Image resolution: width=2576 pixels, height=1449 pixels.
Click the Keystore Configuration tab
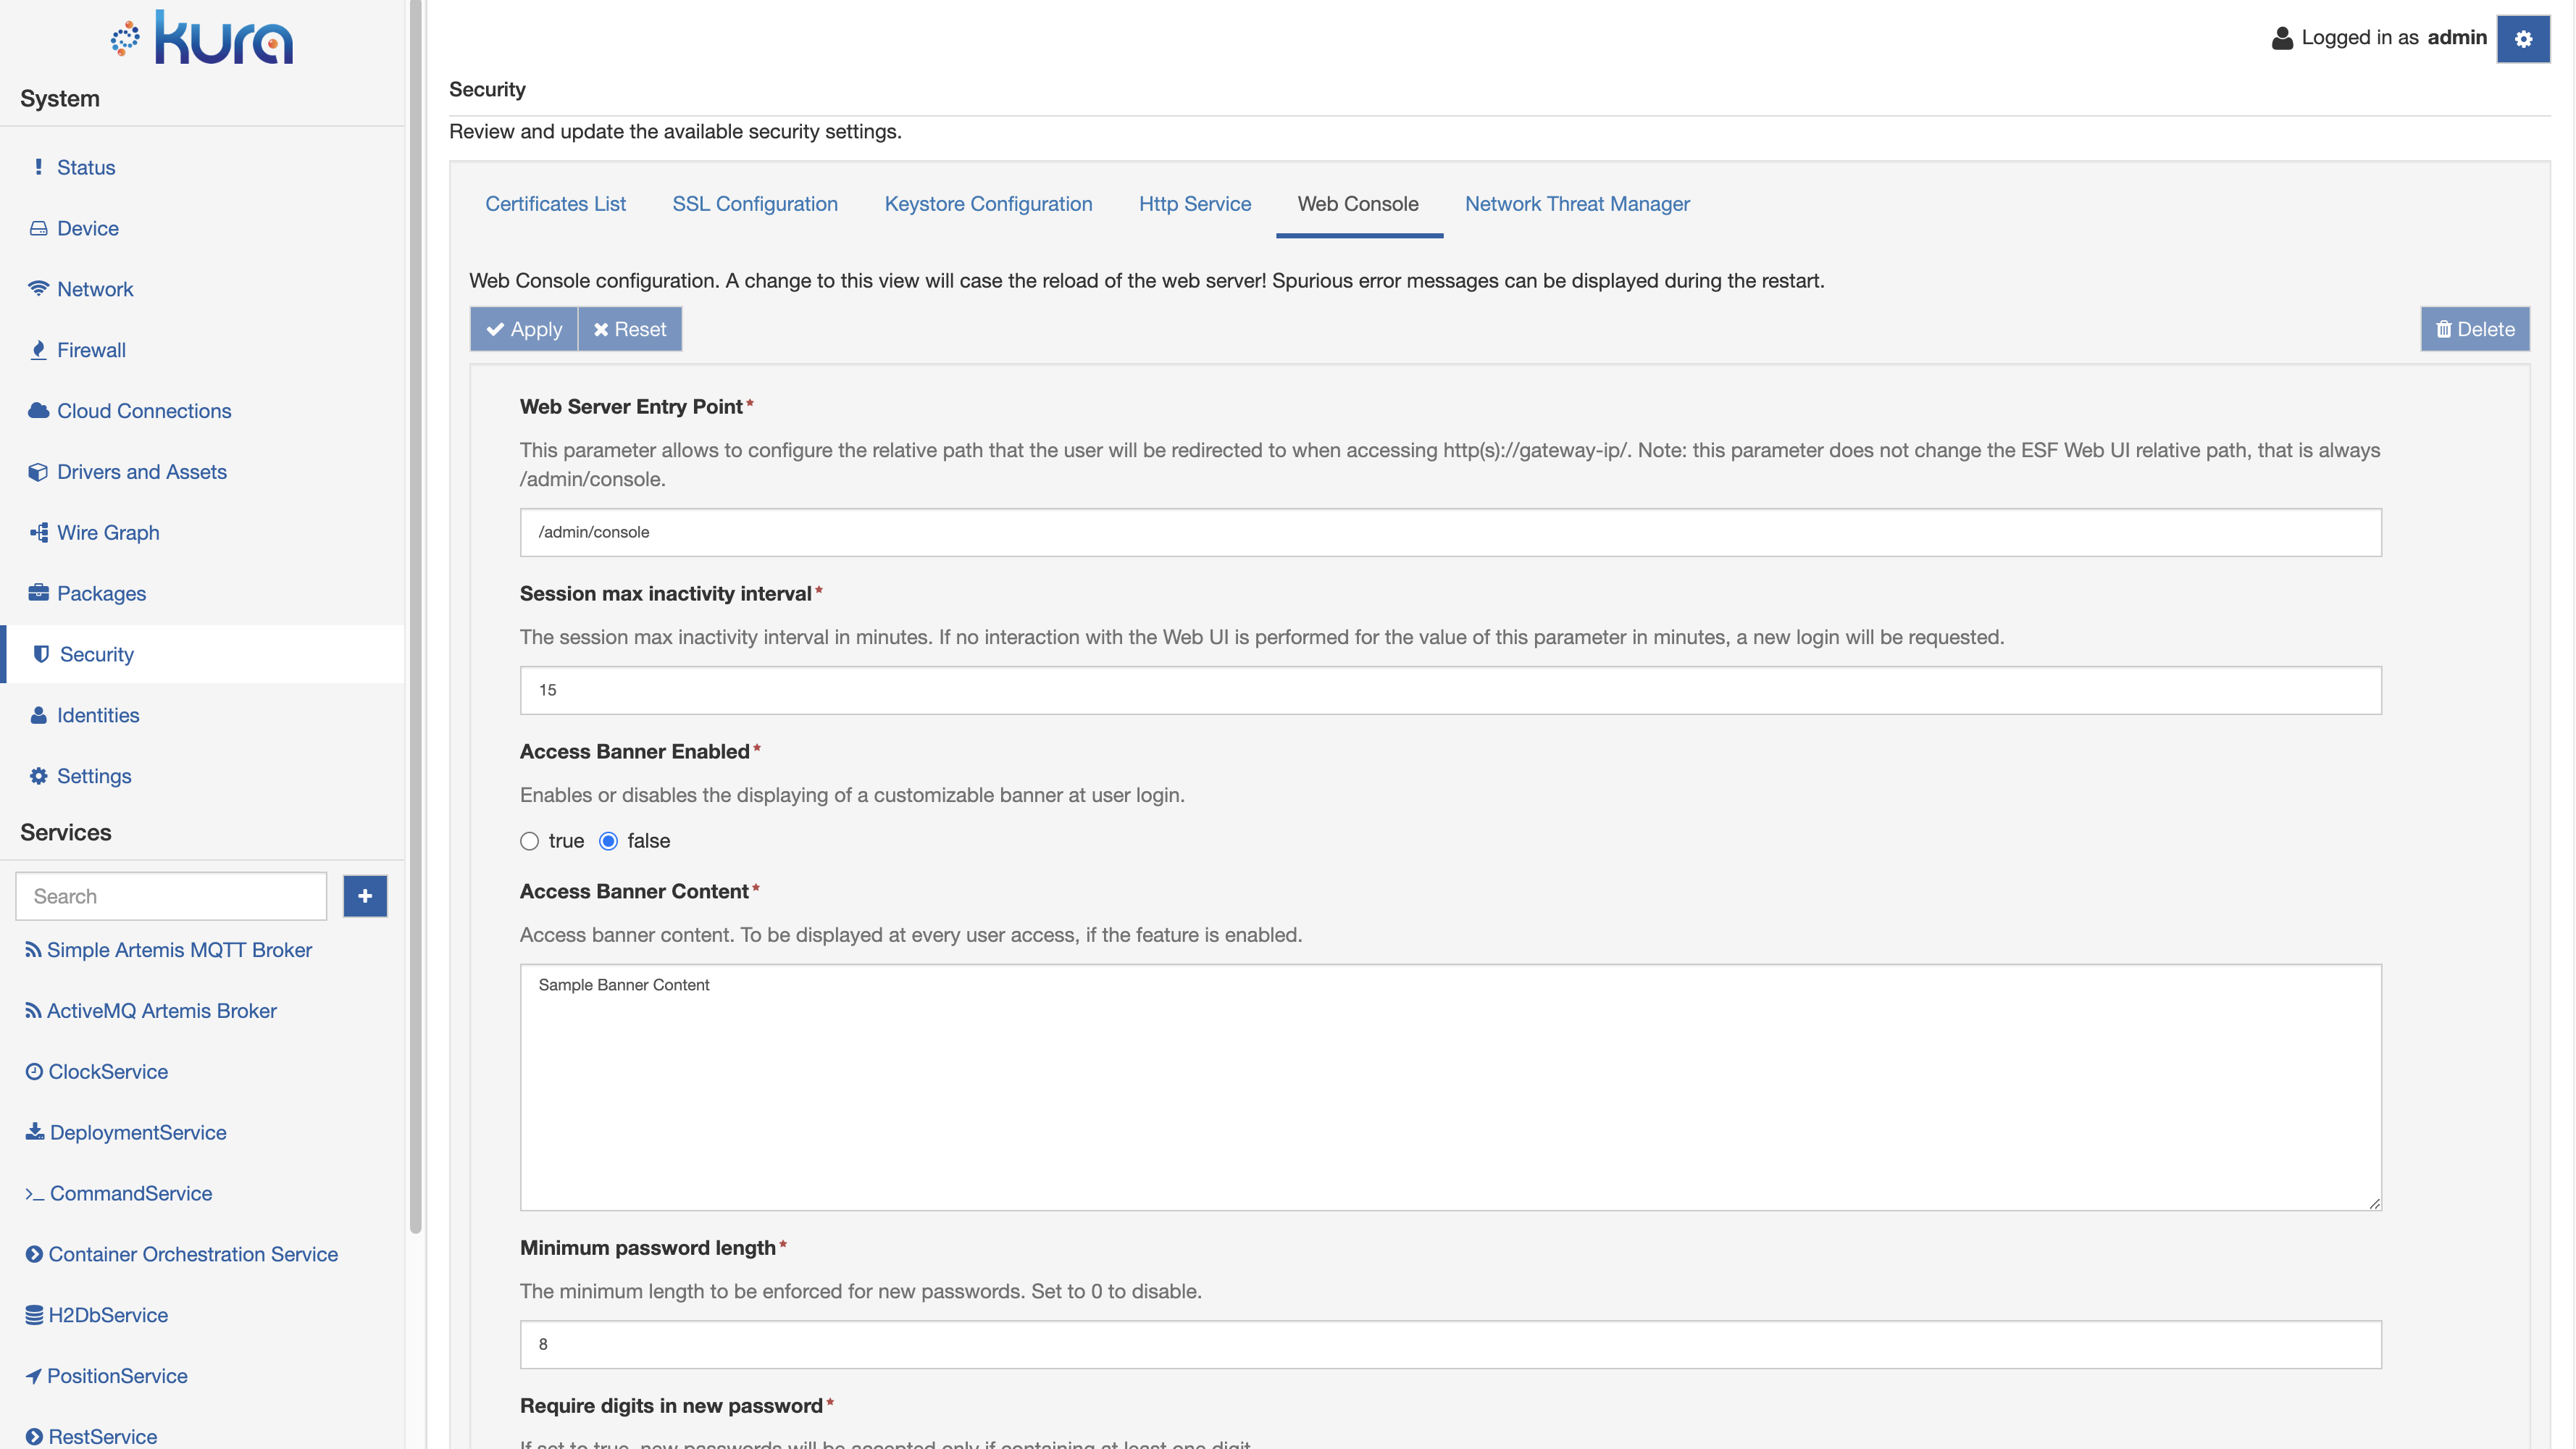(x=987, y=201)
